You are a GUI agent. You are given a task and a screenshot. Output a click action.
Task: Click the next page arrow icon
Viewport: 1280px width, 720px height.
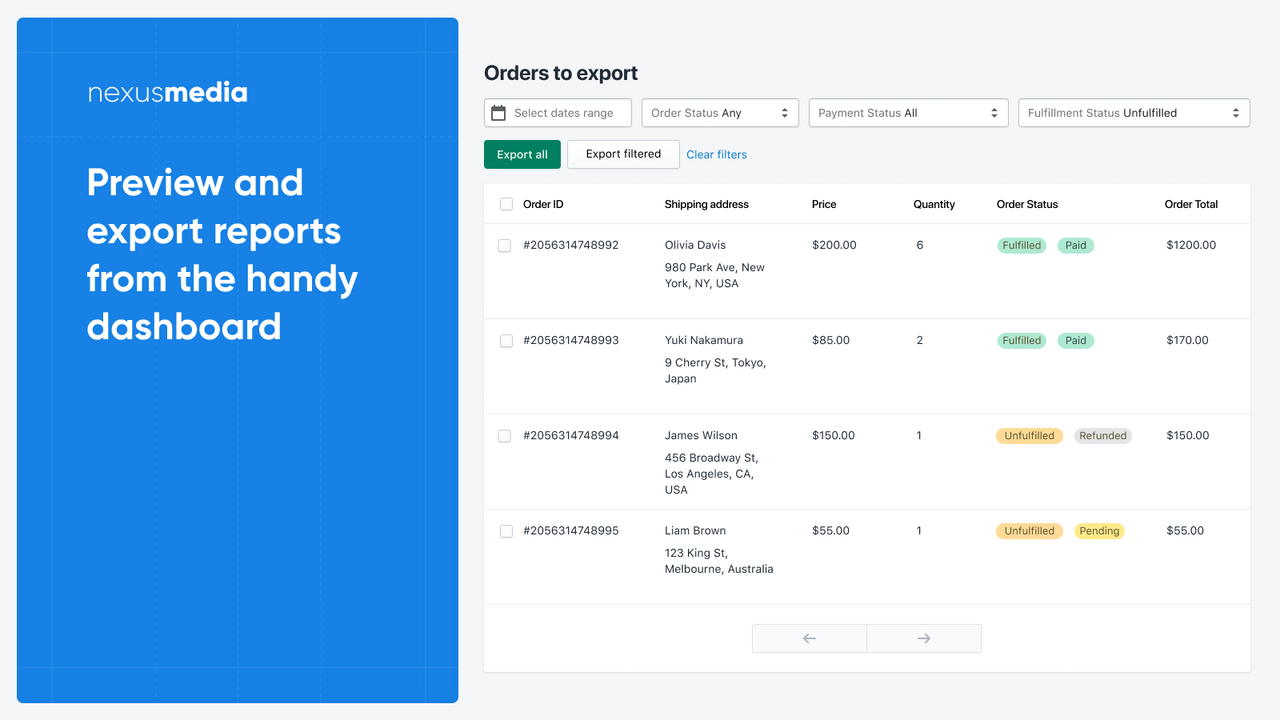(923, 638)
